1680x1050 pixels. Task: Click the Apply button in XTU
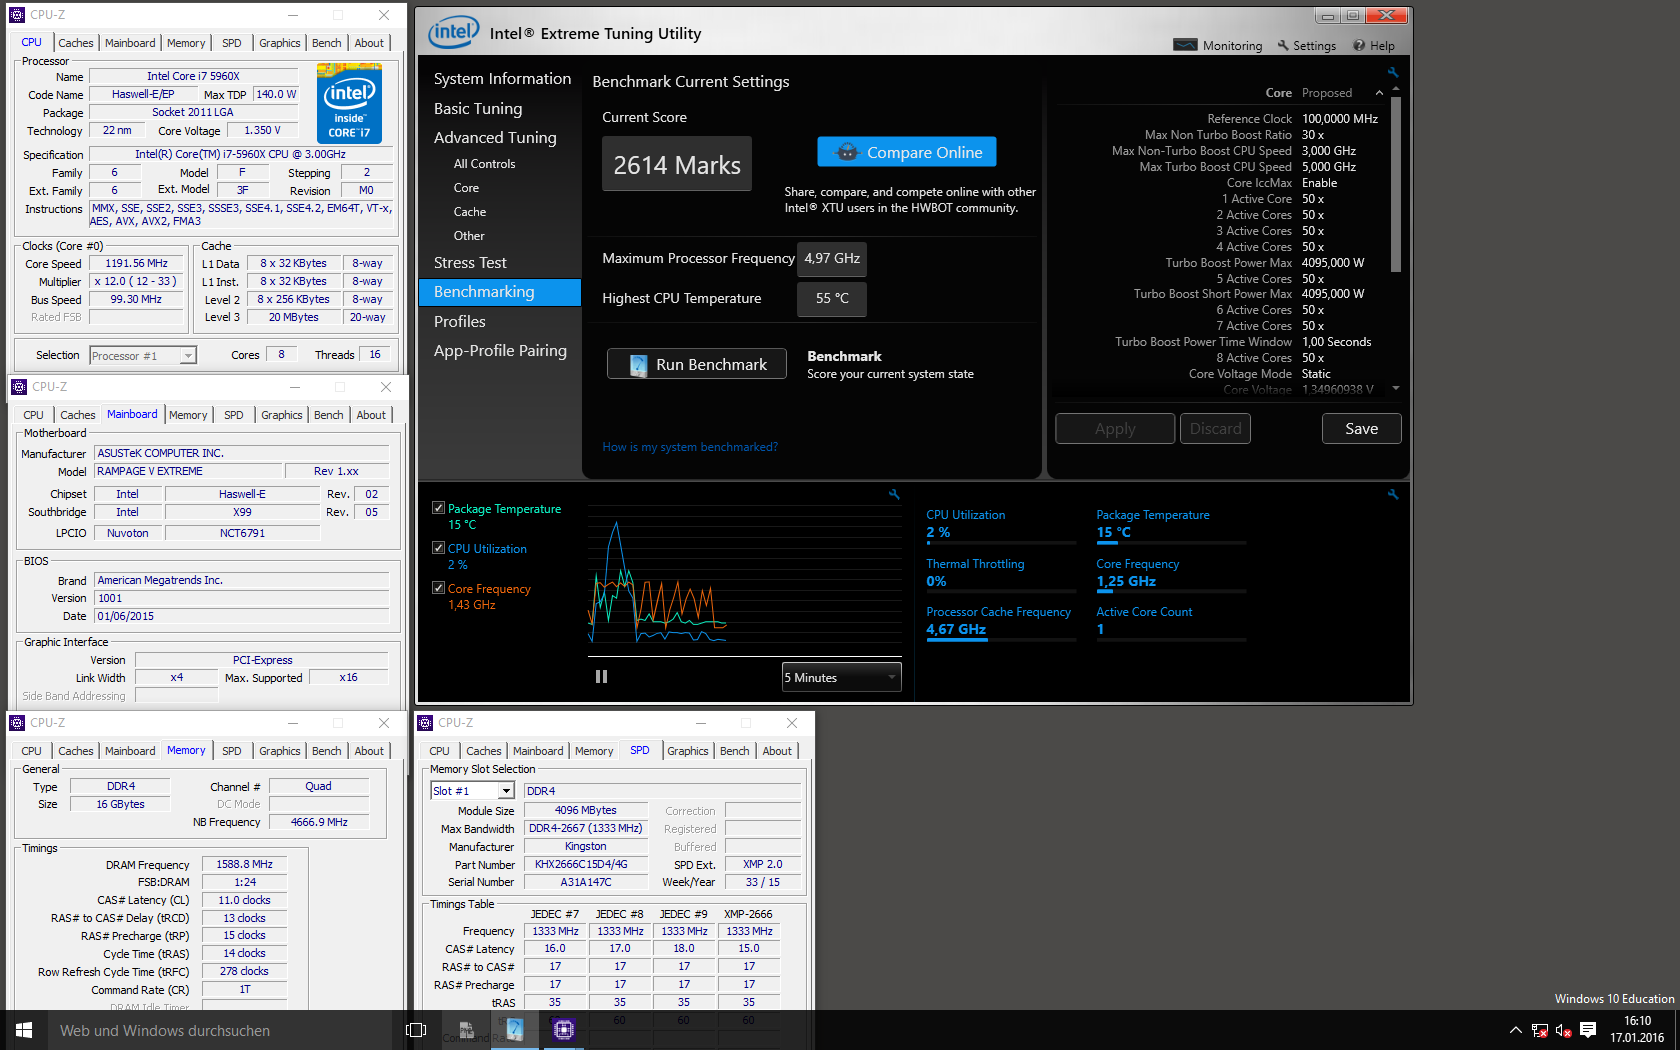(x=1115, y=429)
